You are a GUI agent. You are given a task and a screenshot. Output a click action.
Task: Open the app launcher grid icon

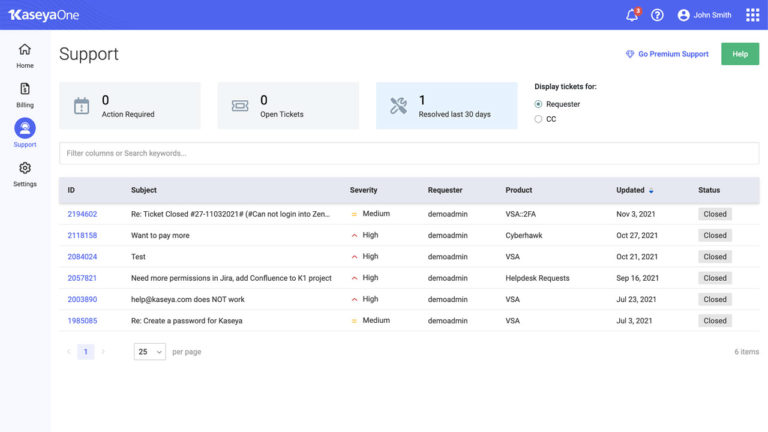pos(752,15)
